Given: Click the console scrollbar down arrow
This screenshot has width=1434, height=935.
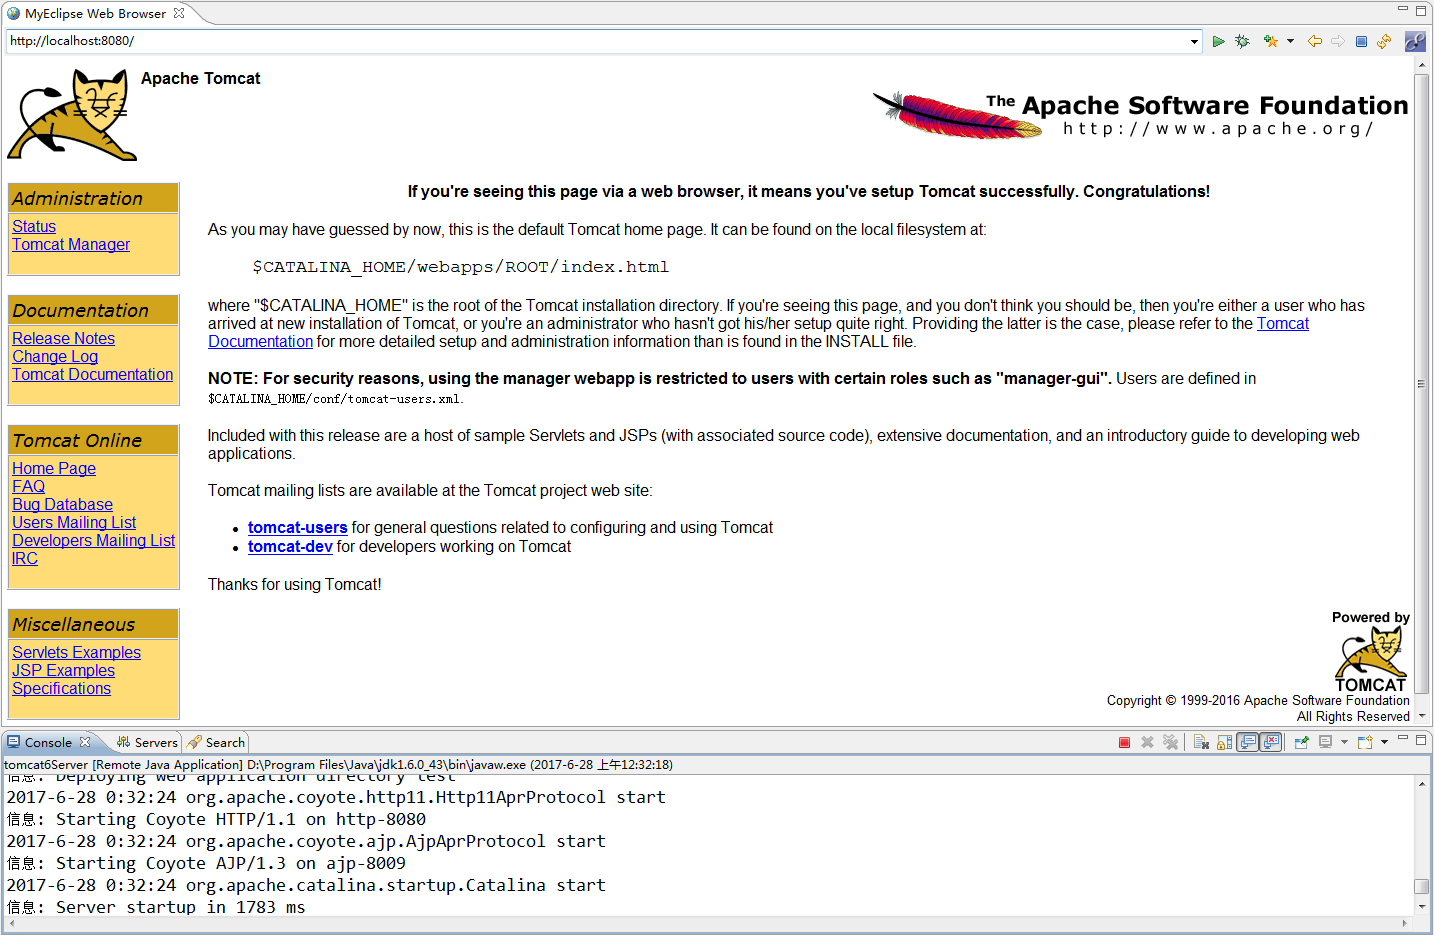Looking at the screenshot, I should click(x=1421, y=907).
